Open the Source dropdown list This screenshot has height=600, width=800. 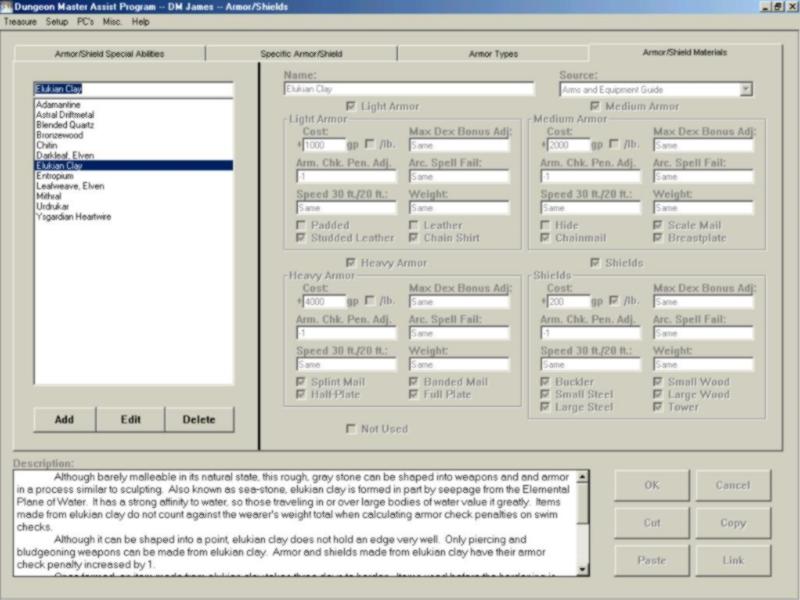pyautogui.click(x=745, y=89)
